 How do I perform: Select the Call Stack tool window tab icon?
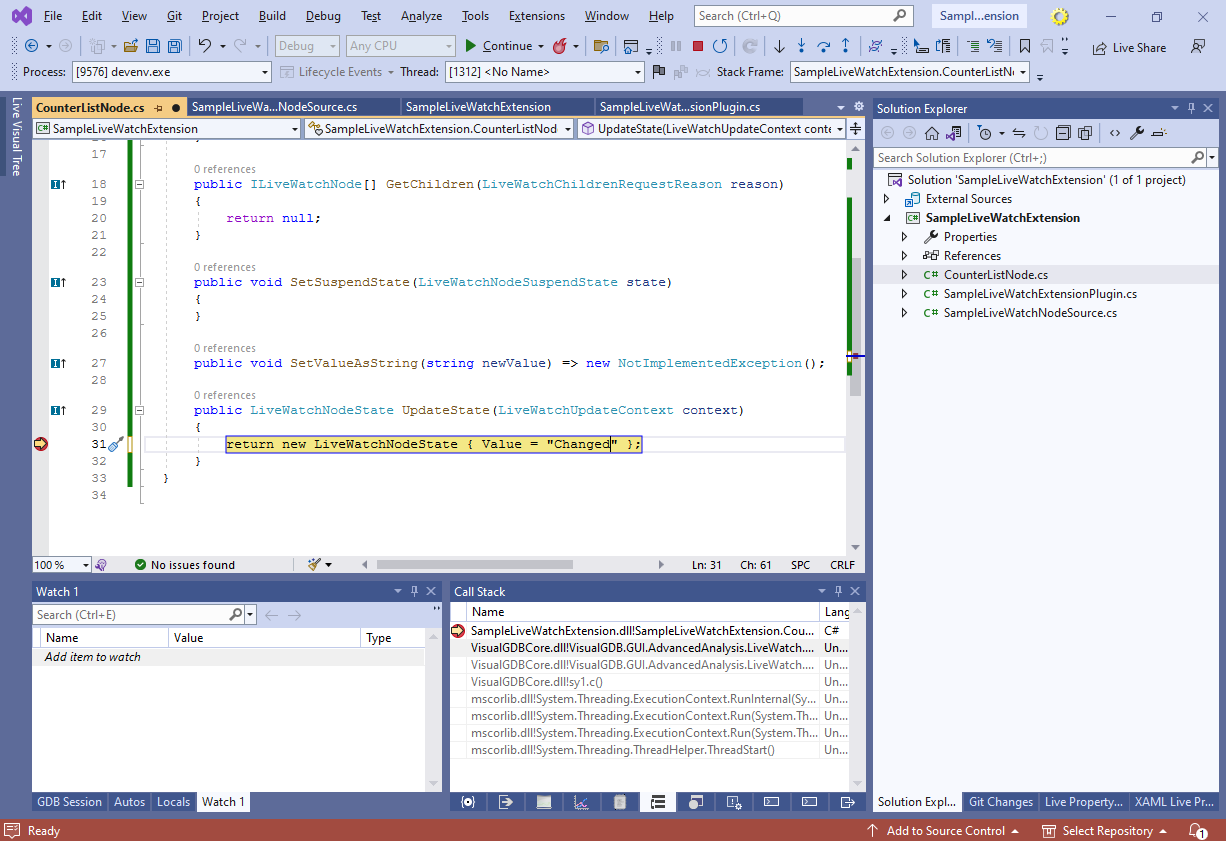click(658, 802)
